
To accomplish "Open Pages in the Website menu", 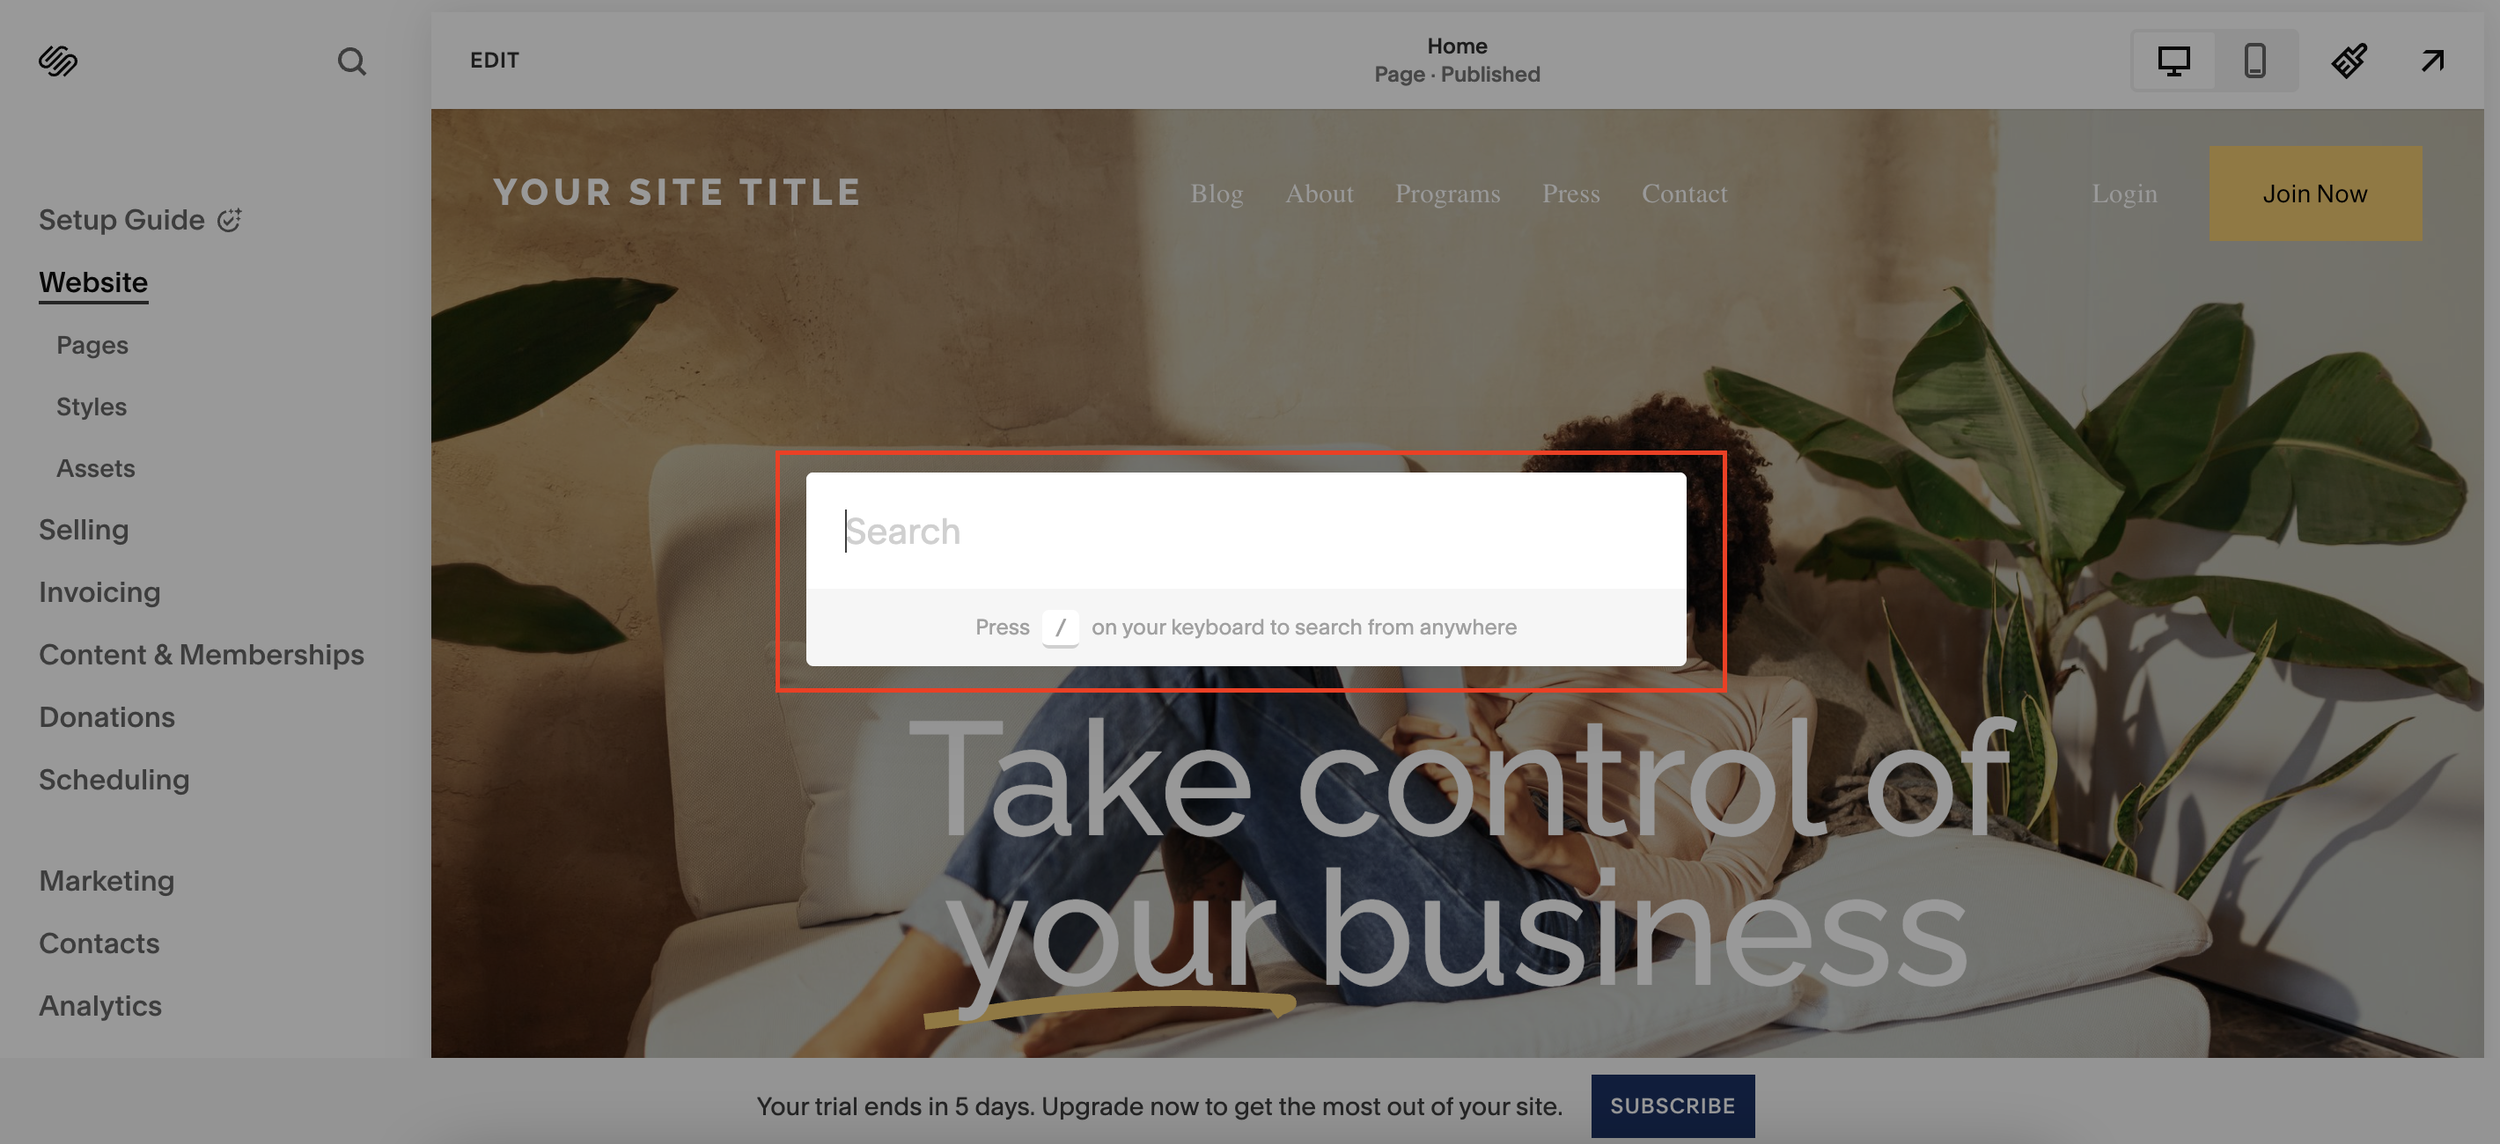I will click(x=92, y=345).
